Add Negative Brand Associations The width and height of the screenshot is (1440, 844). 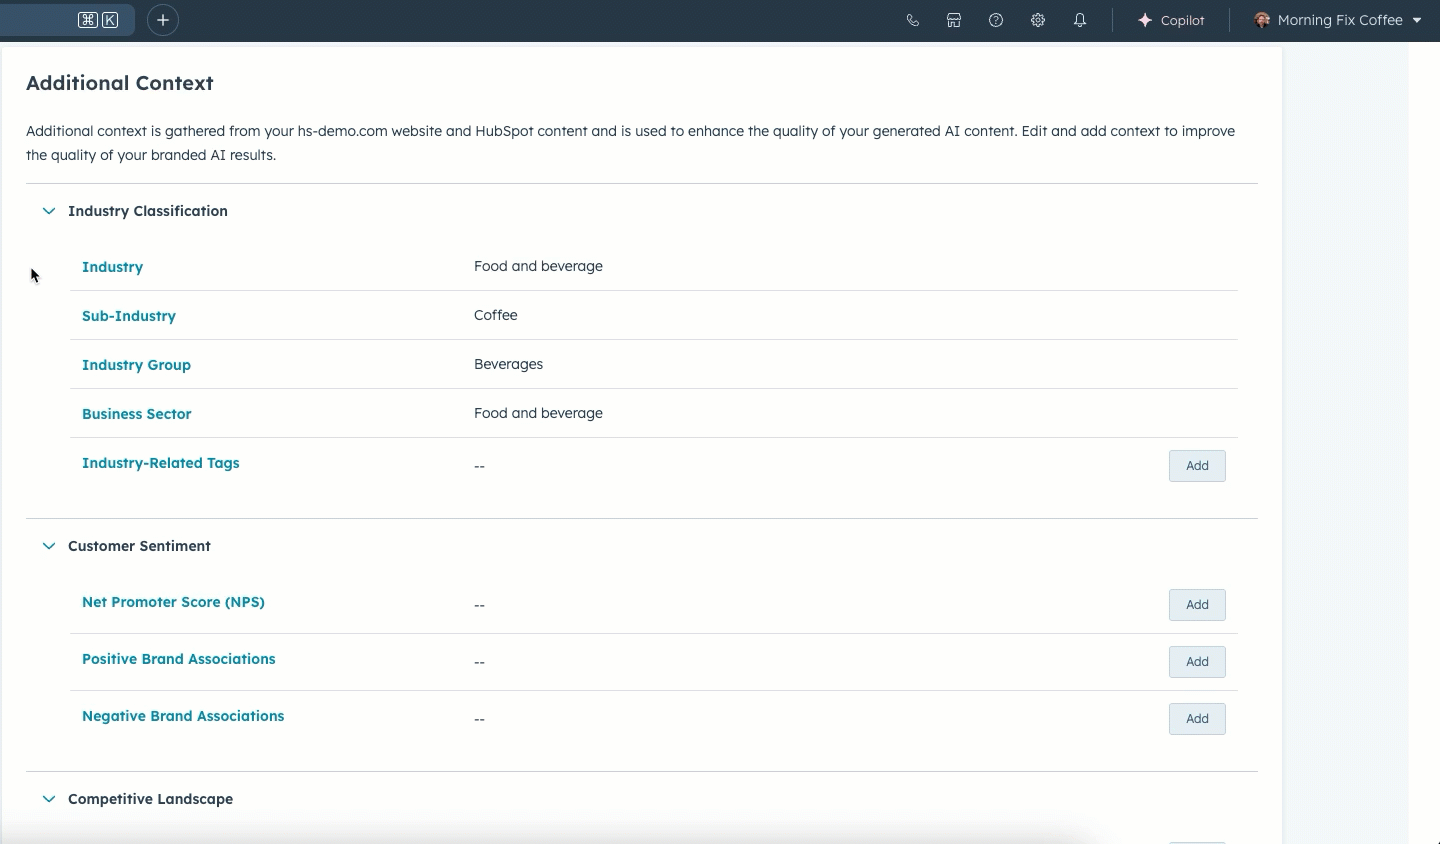click(1196, 719)
